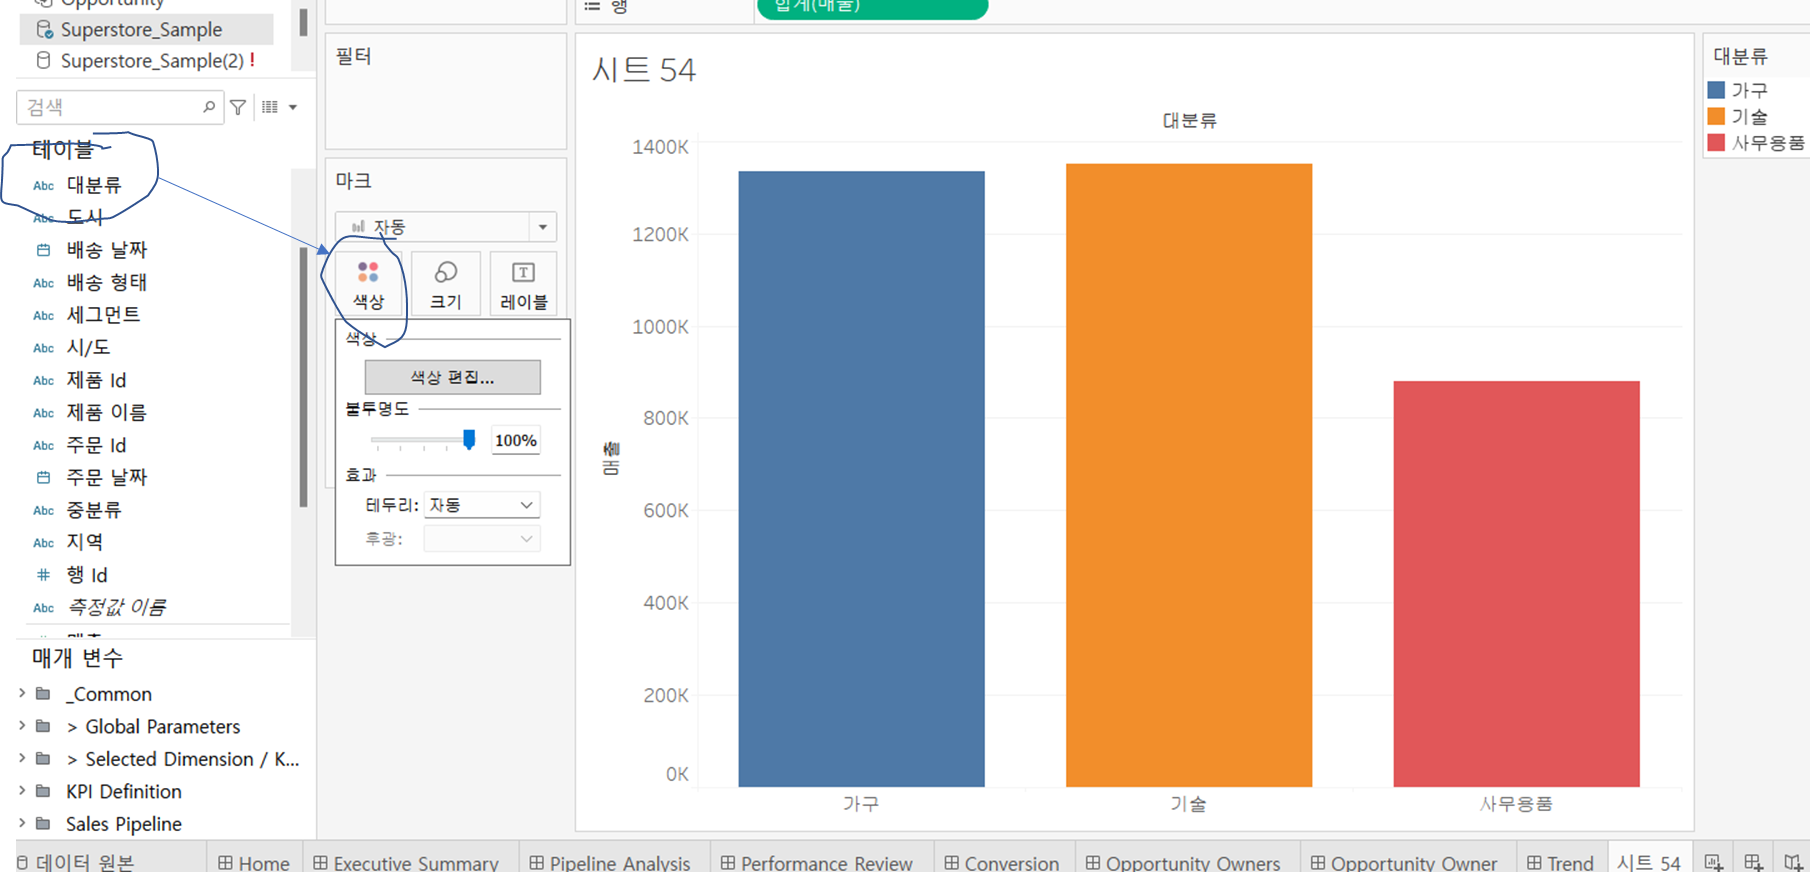Select the 대분류 field in table list
The image size is (1810, 872).
point(94,185)
